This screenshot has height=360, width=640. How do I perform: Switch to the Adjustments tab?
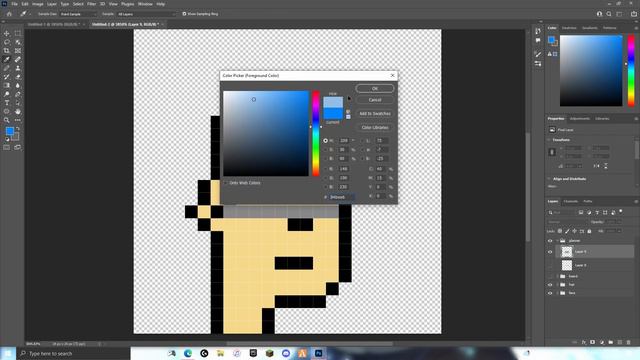pyautogui.click(x=580, y=118)
